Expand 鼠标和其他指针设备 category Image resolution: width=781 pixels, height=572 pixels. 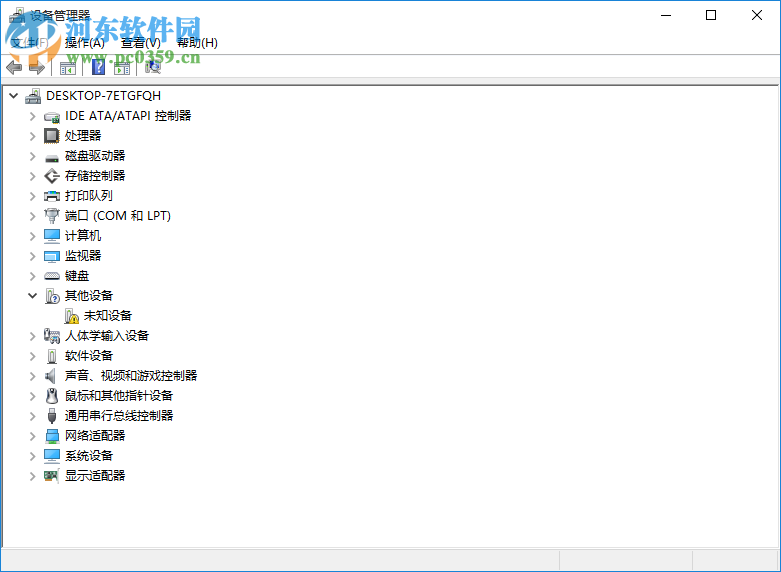33,396
